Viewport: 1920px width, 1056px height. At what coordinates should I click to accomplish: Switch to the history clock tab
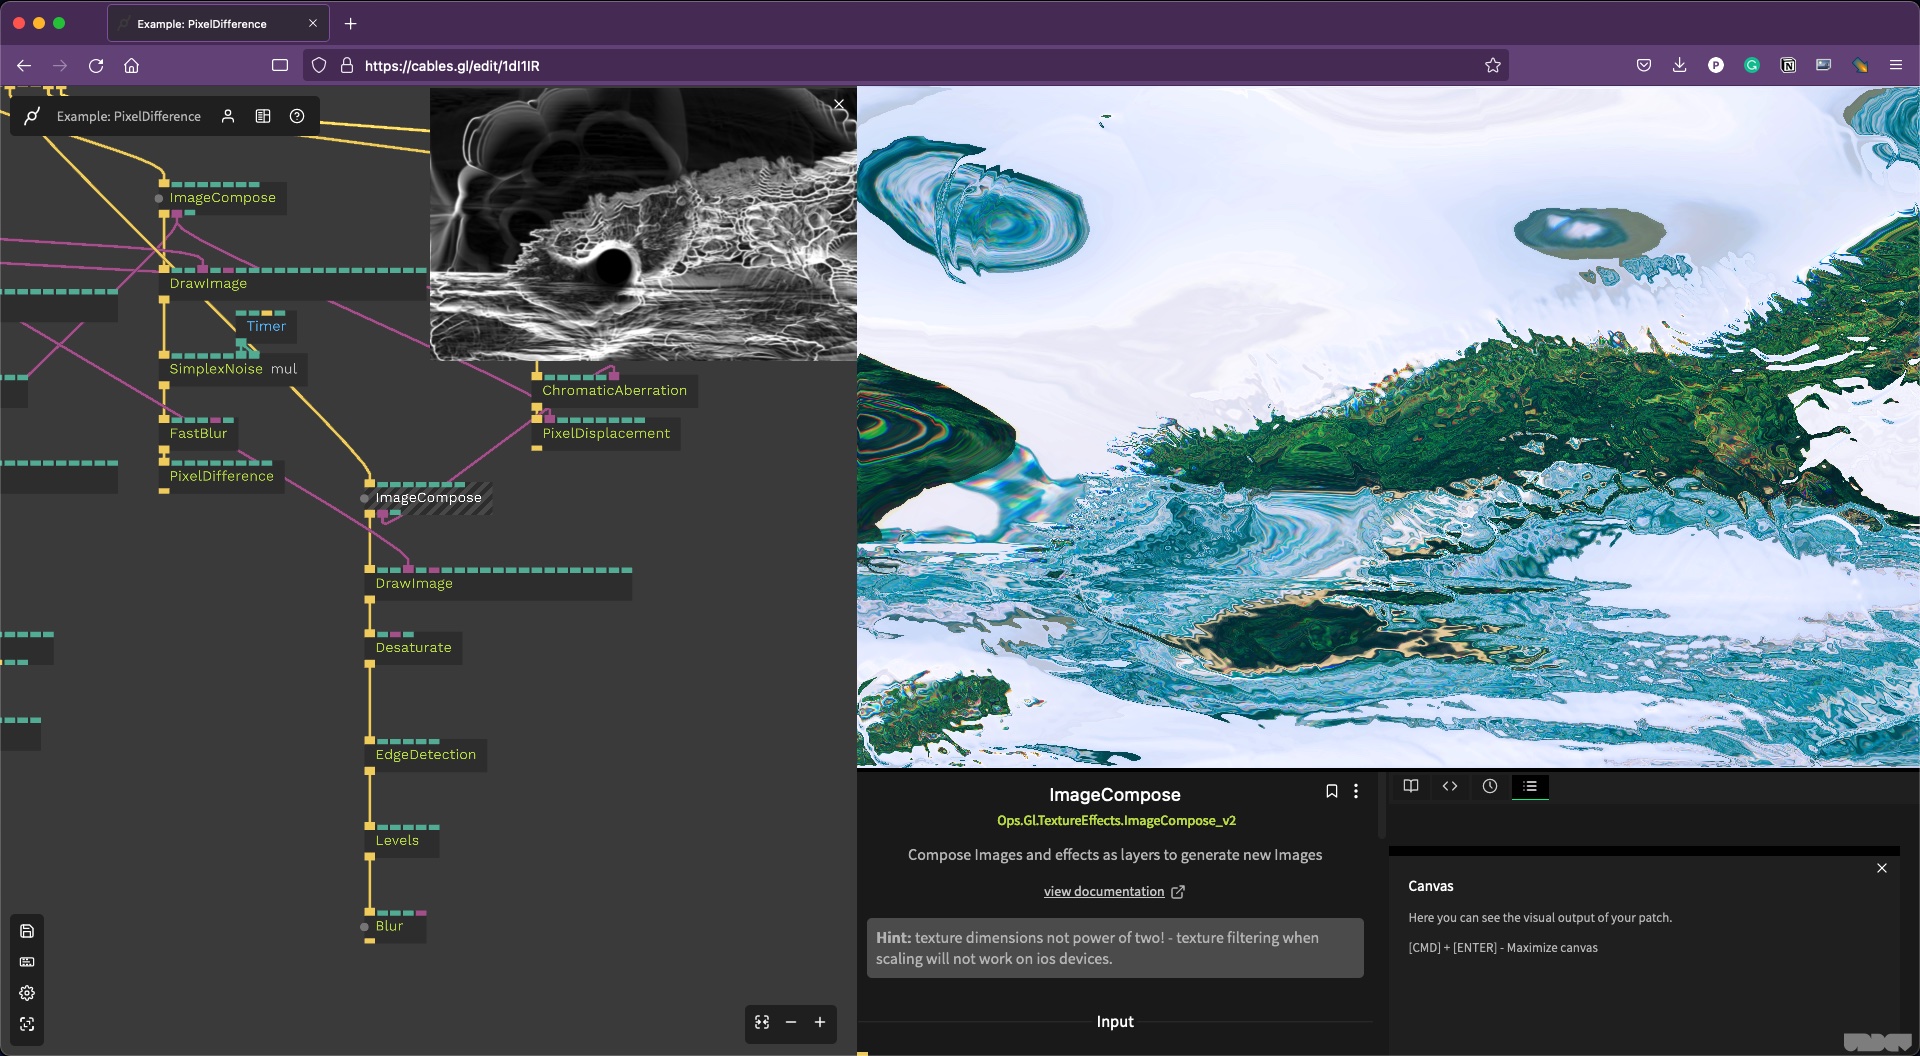point(1490,786)
